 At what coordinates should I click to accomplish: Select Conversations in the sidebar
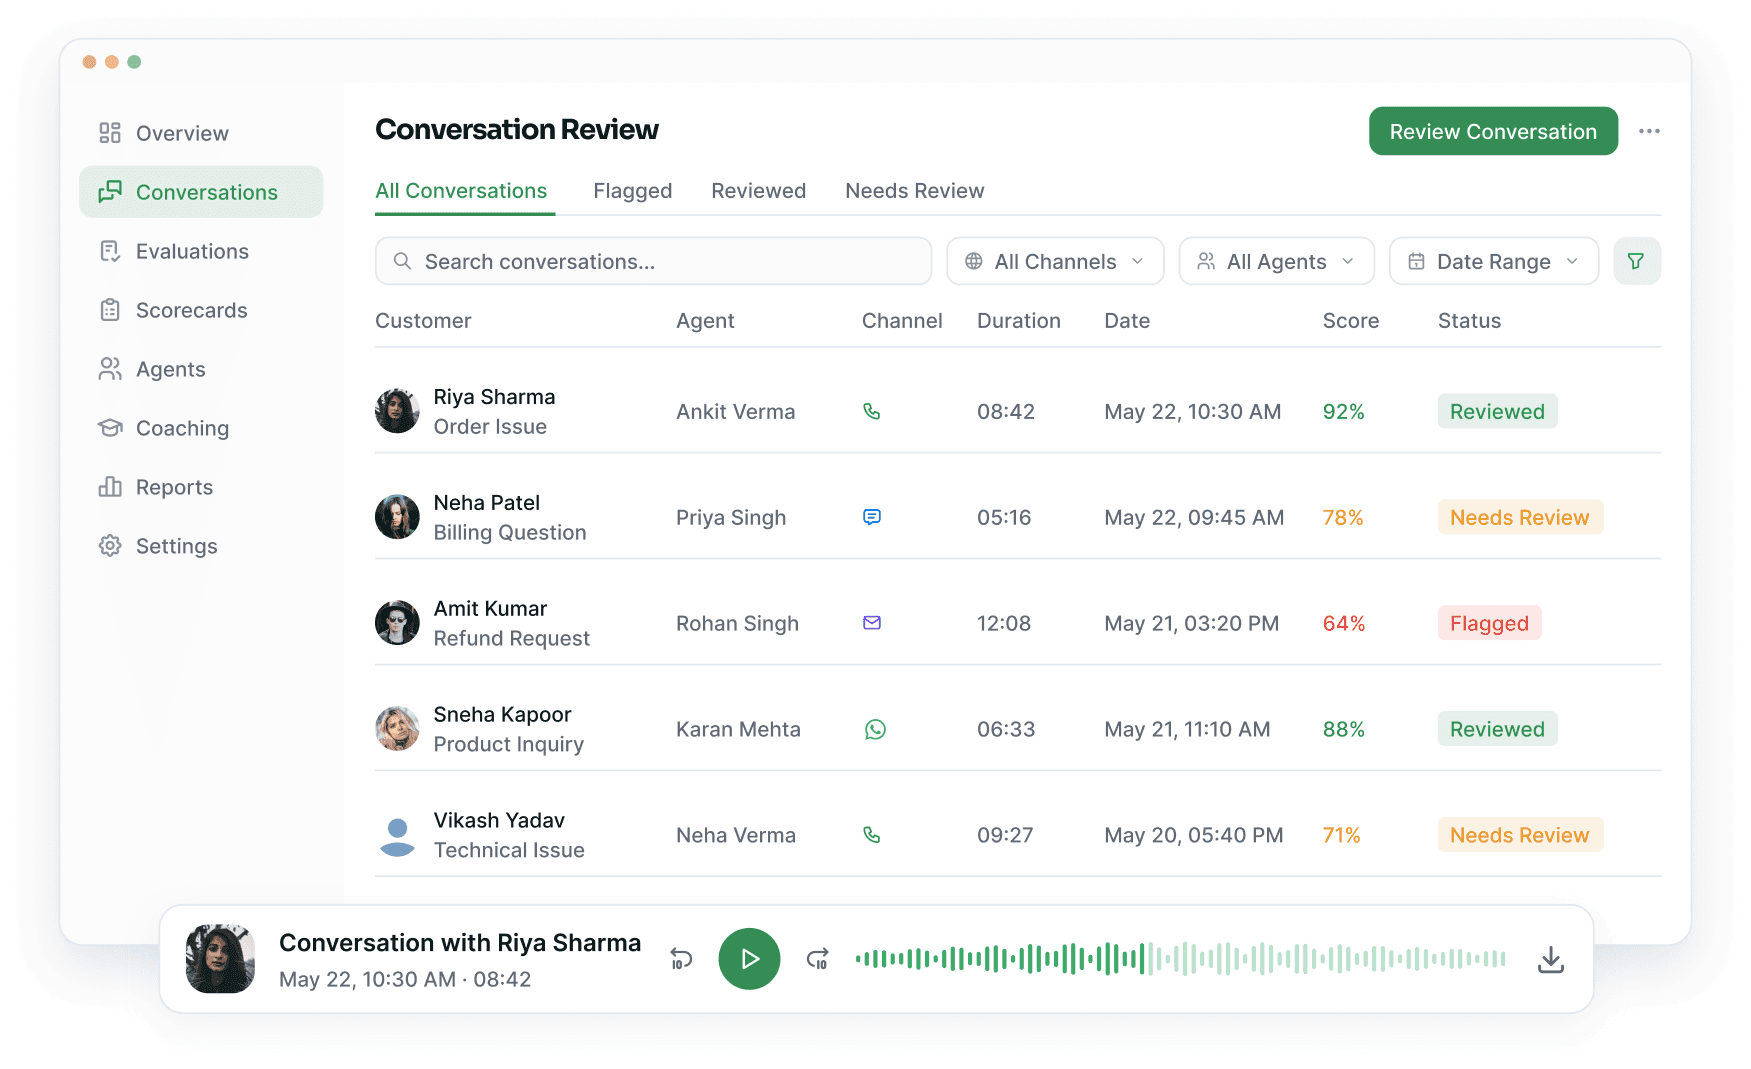click(x=201, y=192)
